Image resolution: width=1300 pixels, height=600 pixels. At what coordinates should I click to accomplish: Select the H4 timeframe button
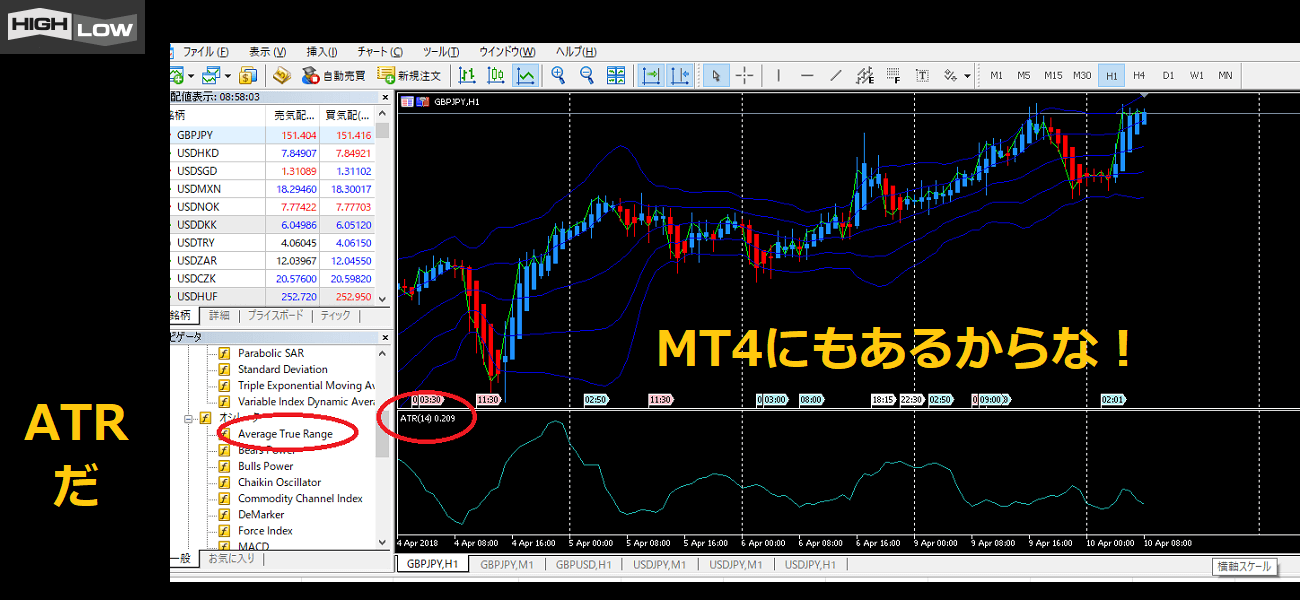tap(1139, 75)
